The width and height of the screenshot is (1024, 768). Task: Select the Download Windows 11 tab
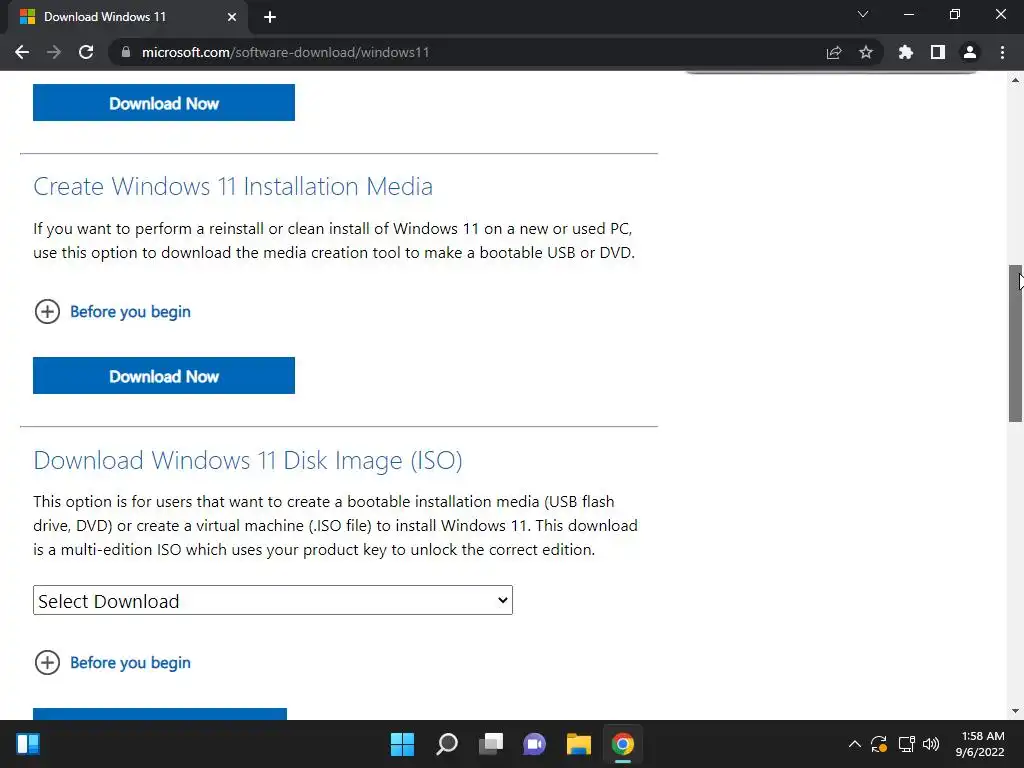(127, 17)
